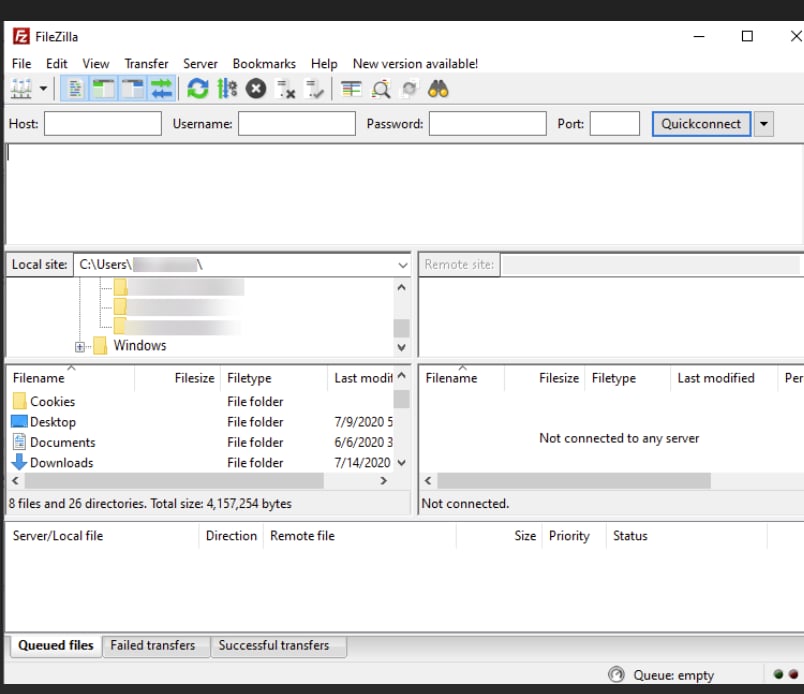Click the Desktop monitor icon
804x694 pixels.
(19, 421)
